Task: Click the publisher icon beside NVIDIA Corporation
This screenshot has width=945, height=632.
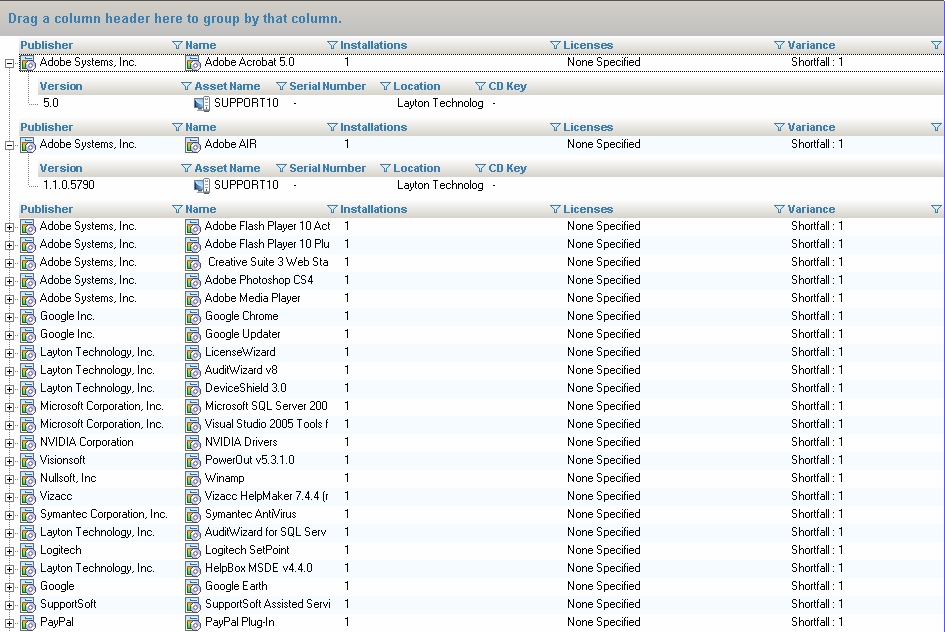Action: (28, 443)
